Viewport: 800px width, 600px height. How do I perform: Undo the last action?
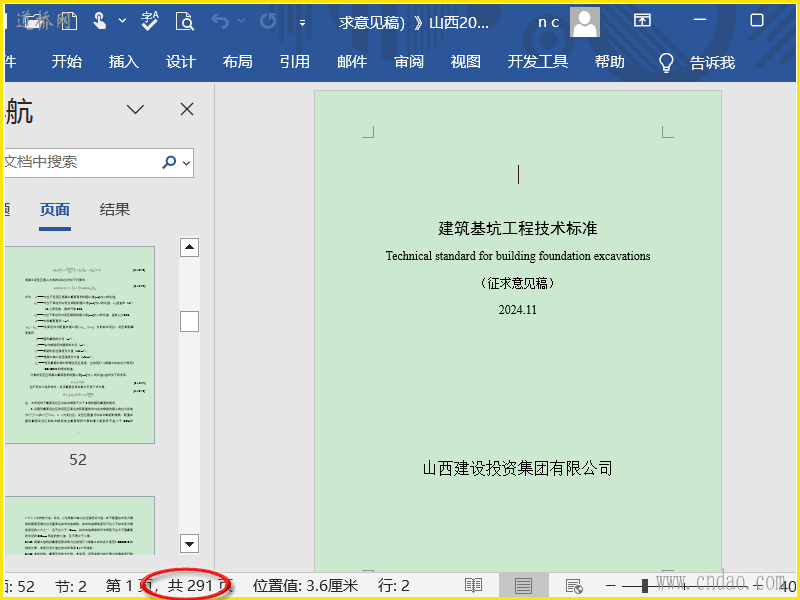tap(220, 21)
